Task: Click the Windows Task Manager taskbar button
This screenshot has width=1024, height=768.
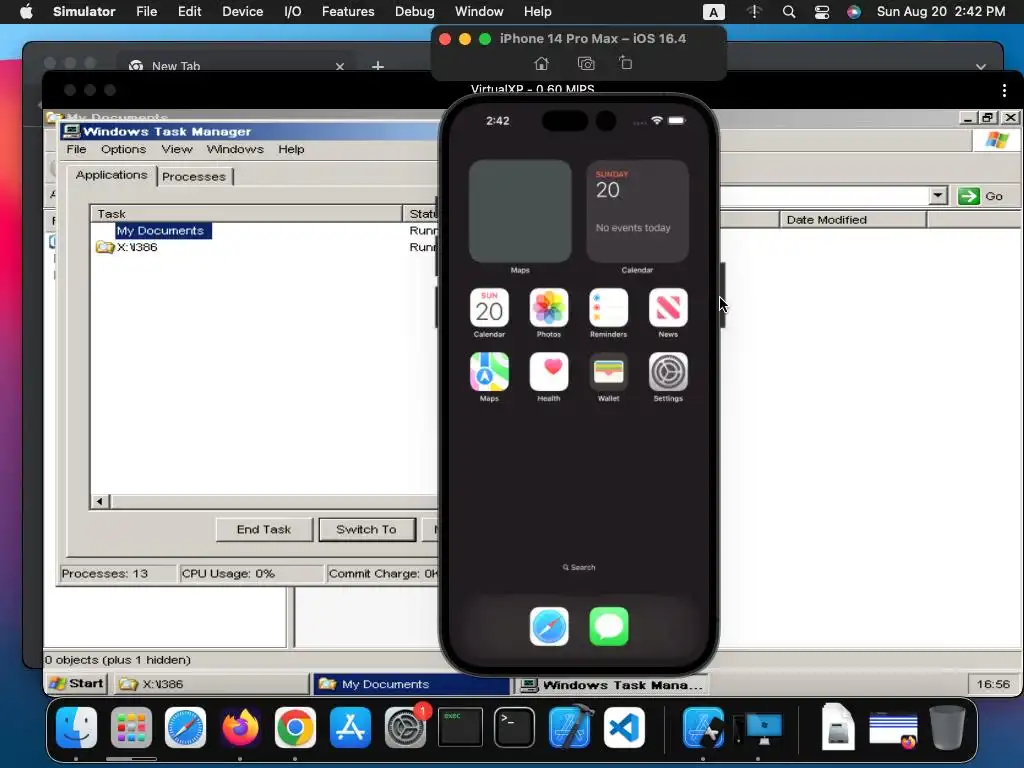Action: click(611, 684)
